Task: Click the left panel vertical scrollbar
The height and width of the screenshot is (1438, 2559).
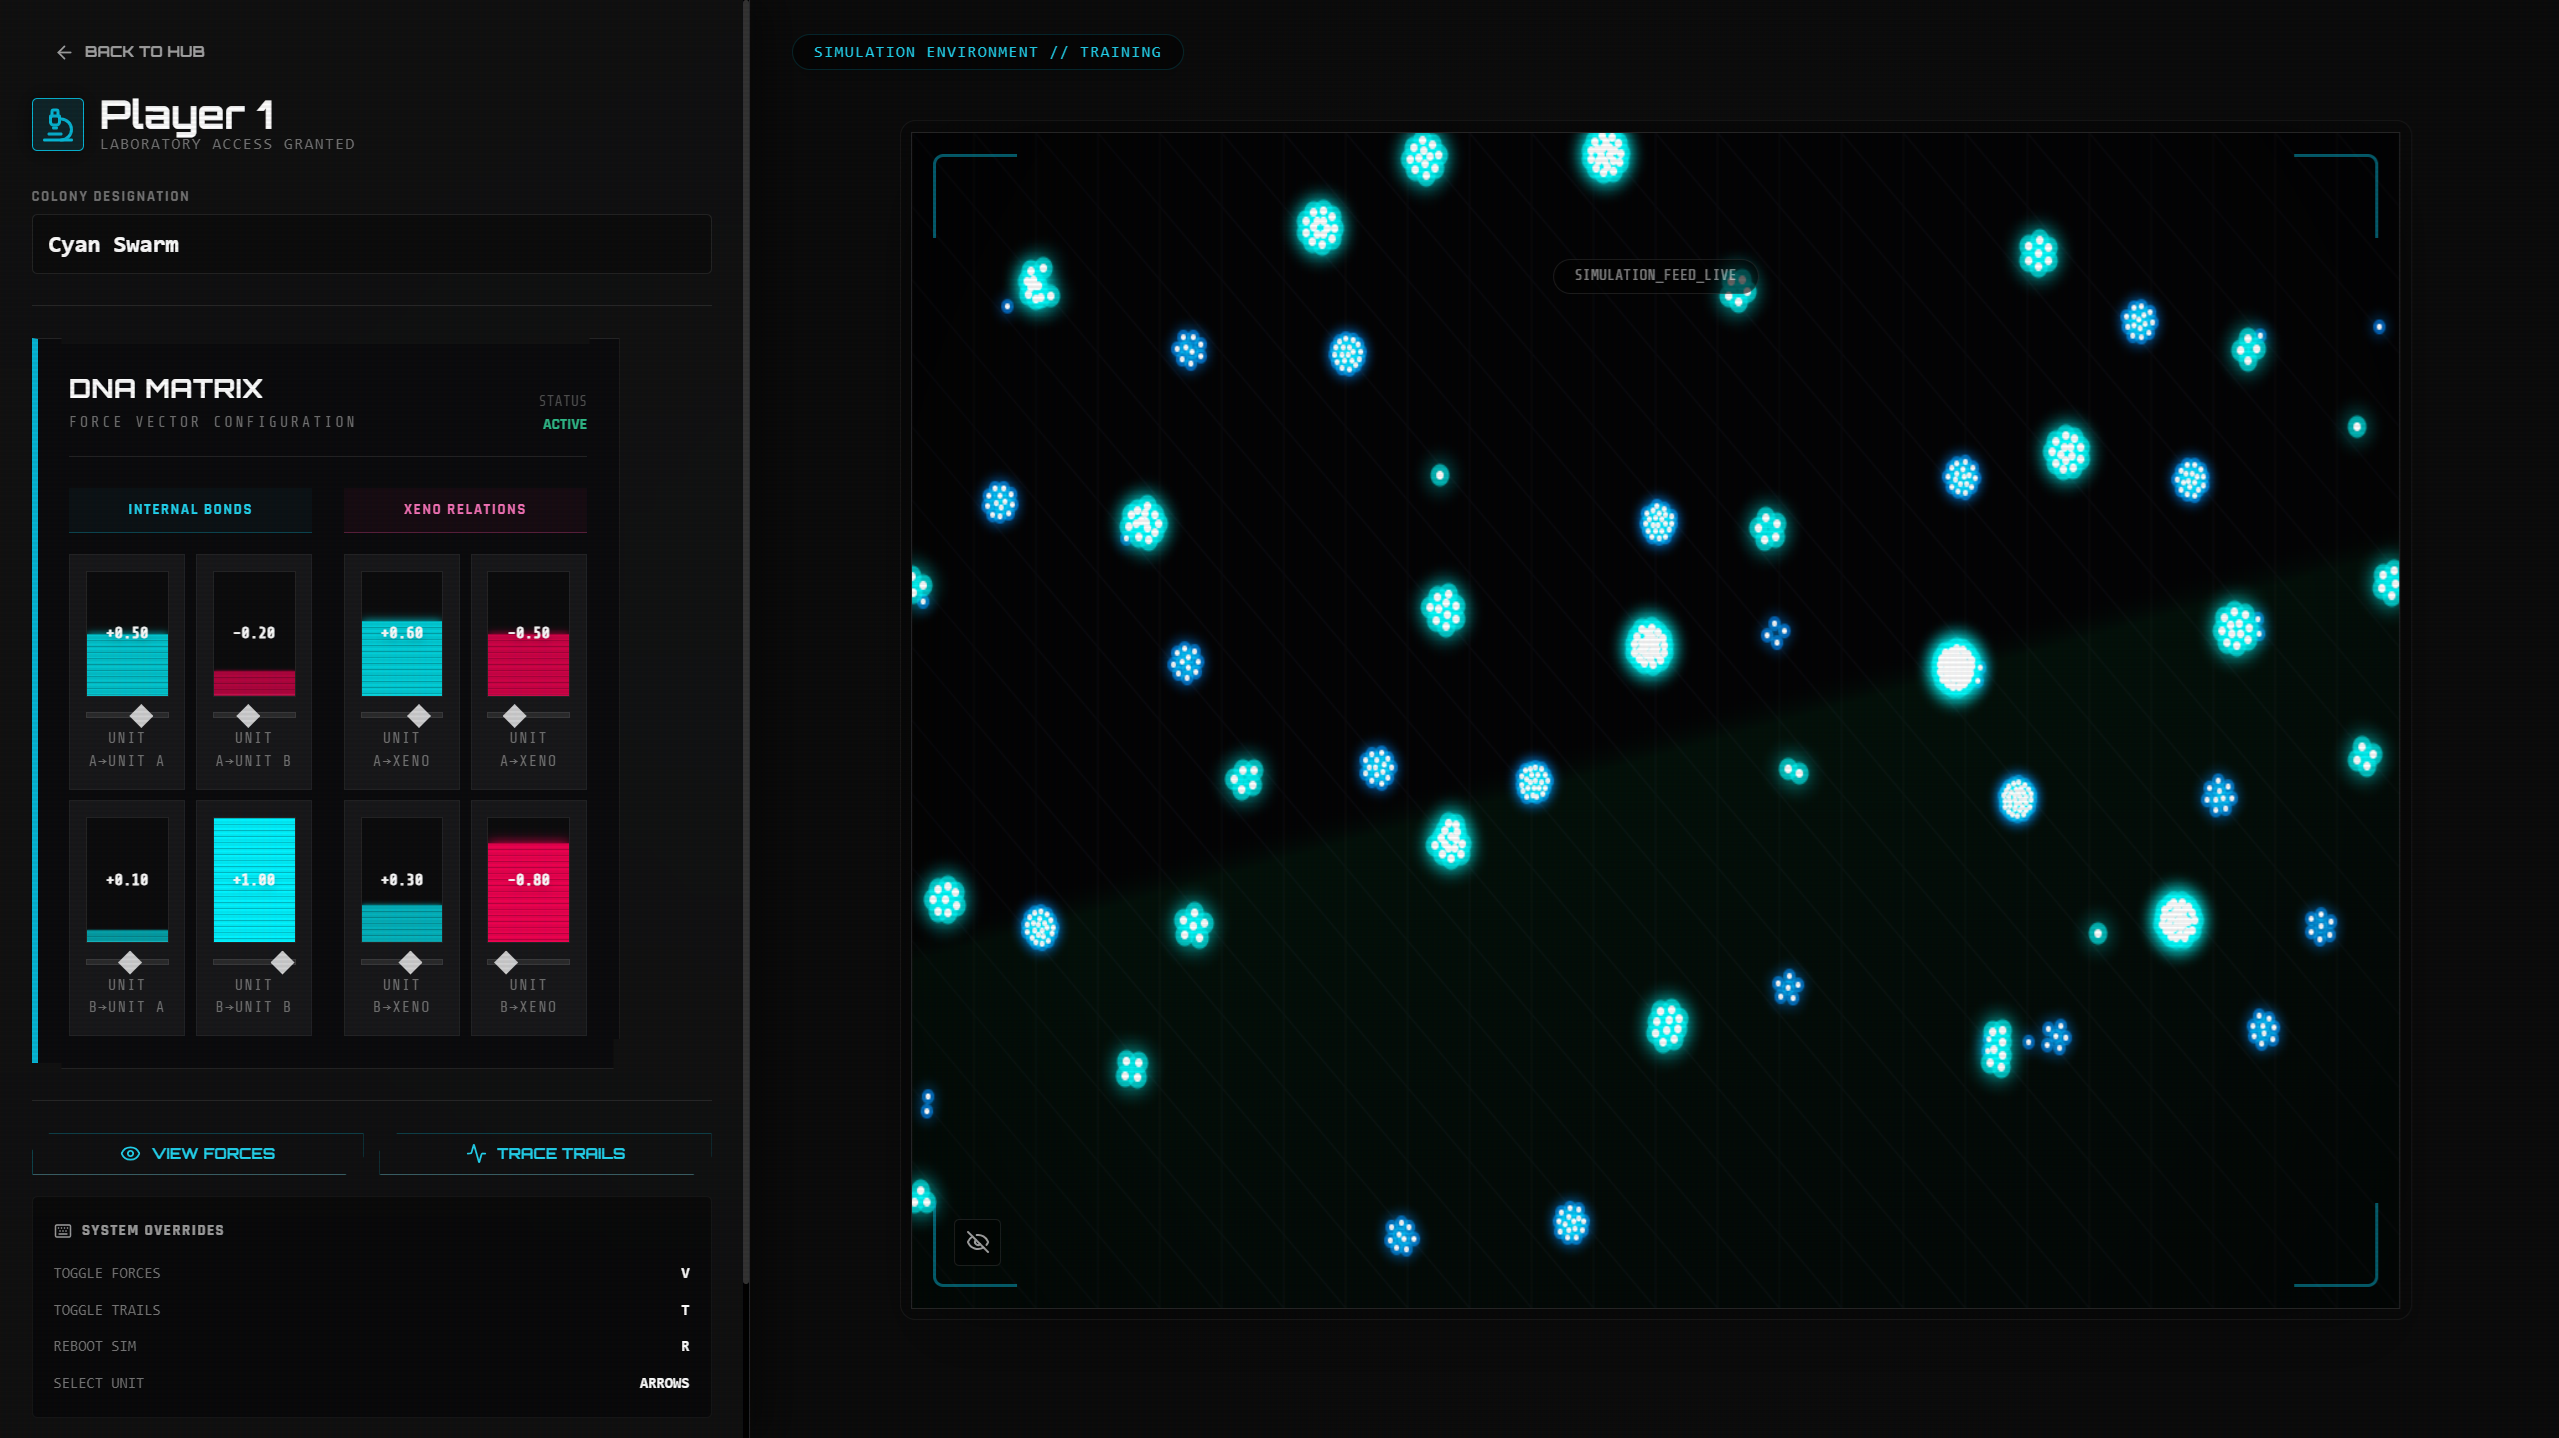Action: point(746,640)
